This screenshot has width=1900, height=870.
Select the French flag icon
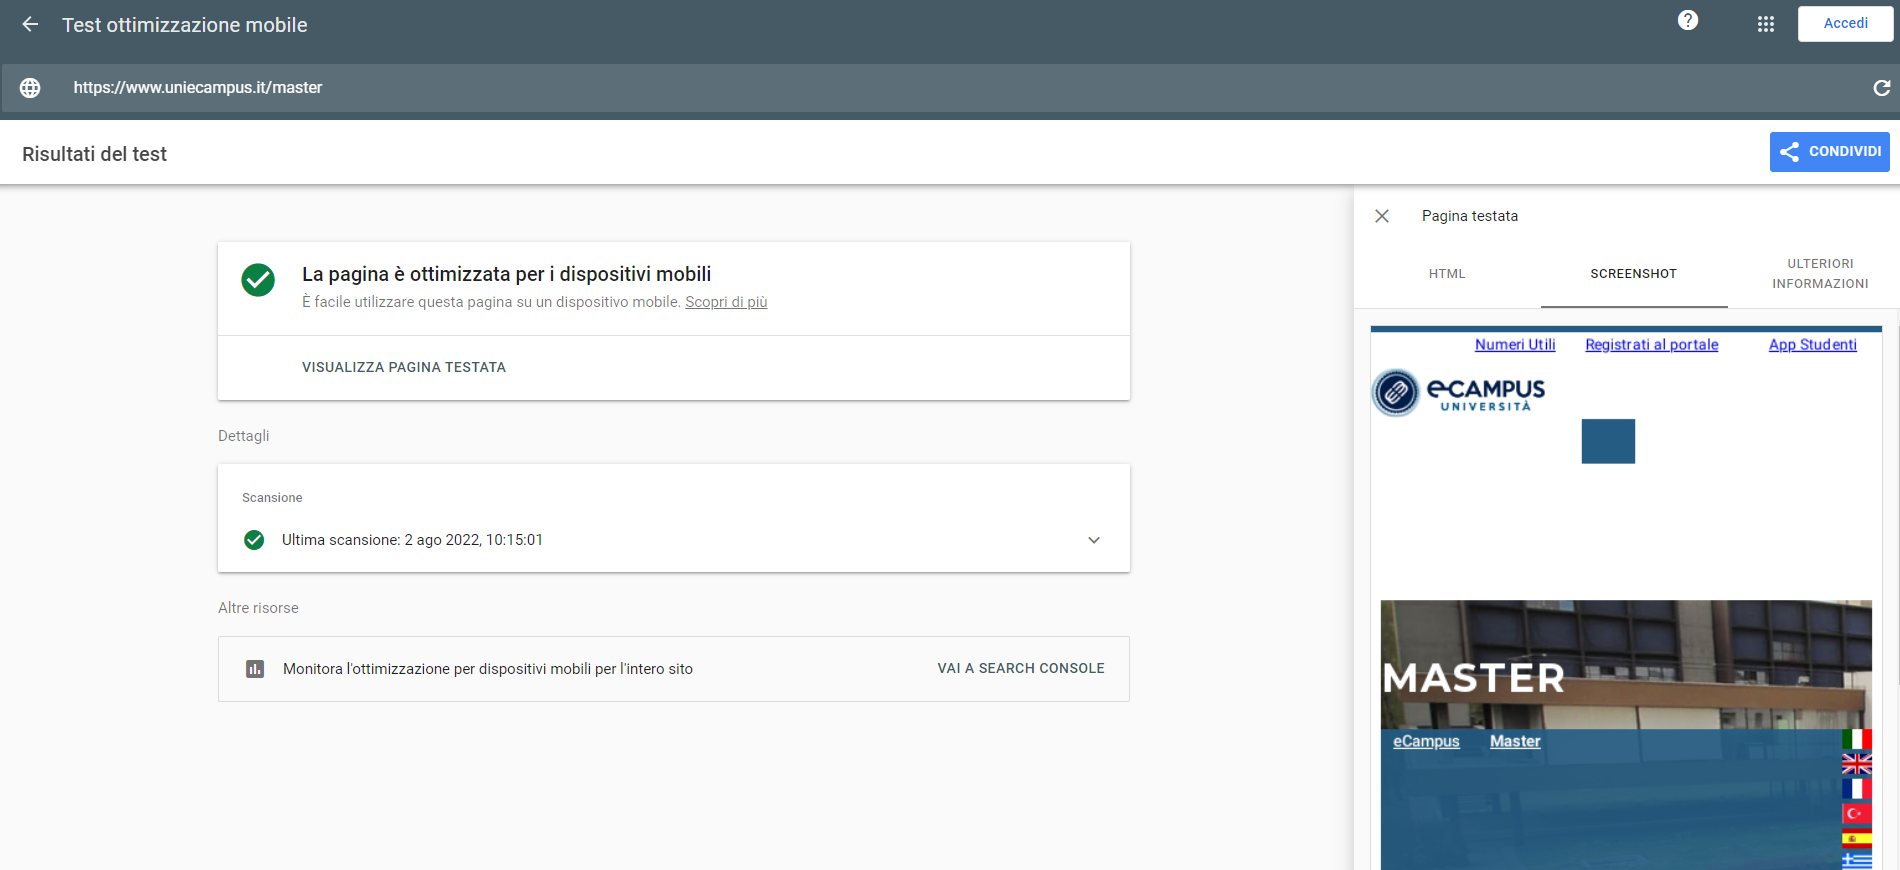pyautogui.click(x=1857, y=789)
